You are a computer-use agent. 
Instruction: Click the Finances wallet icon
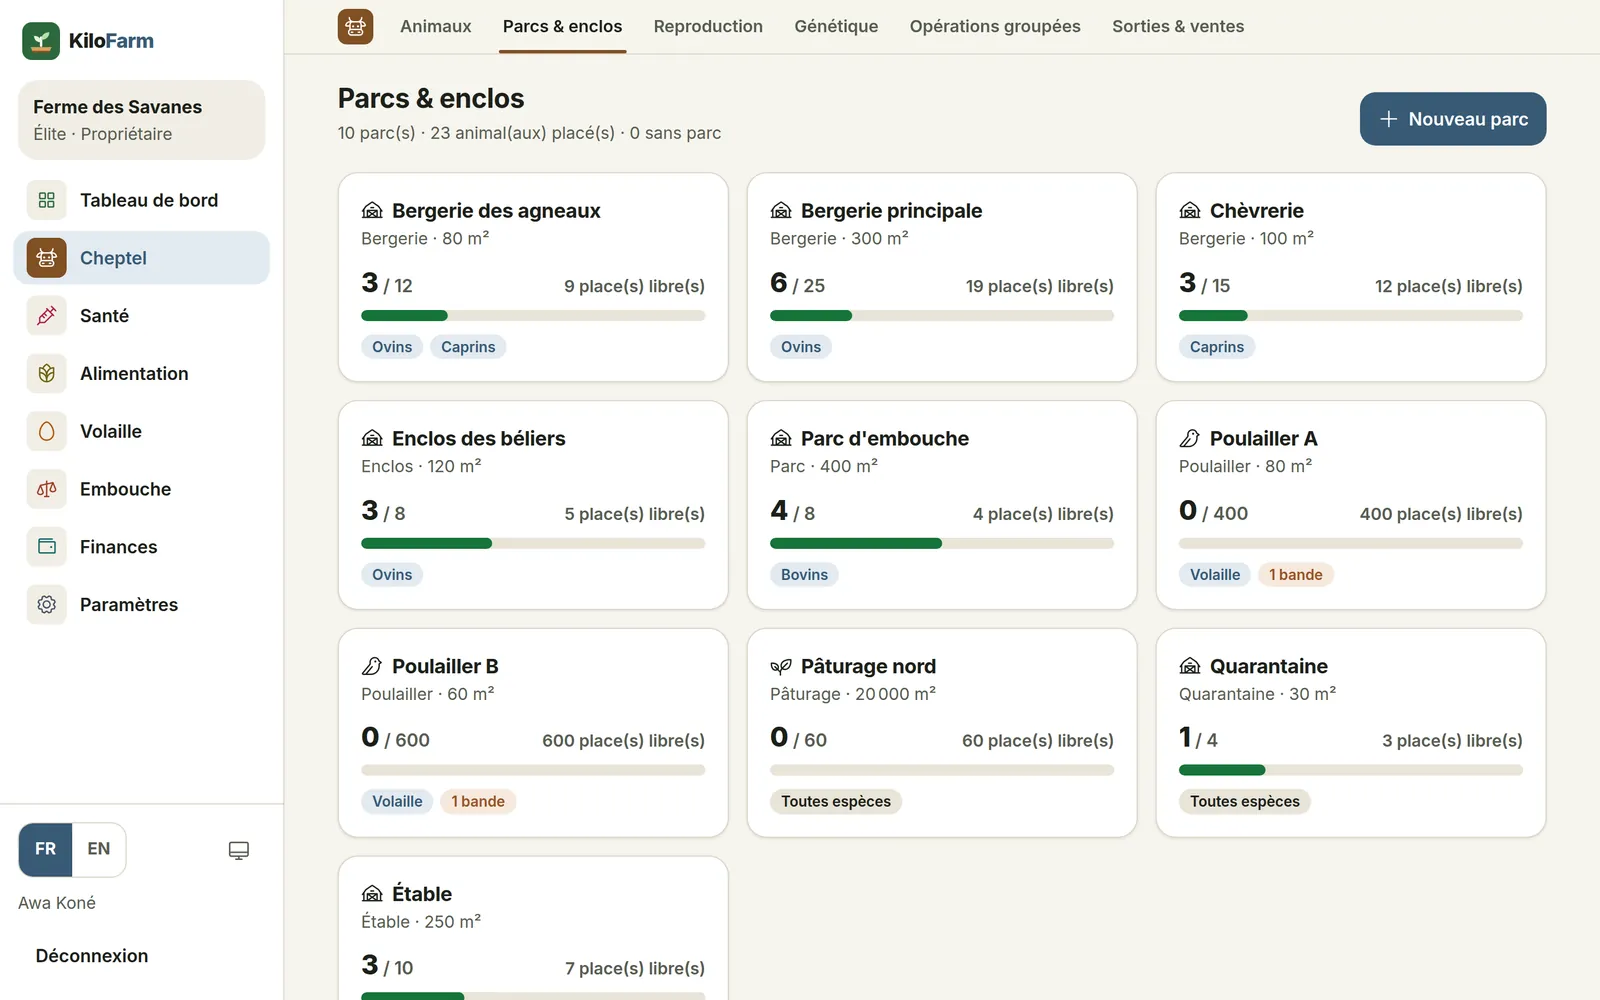tap(46, 547)
